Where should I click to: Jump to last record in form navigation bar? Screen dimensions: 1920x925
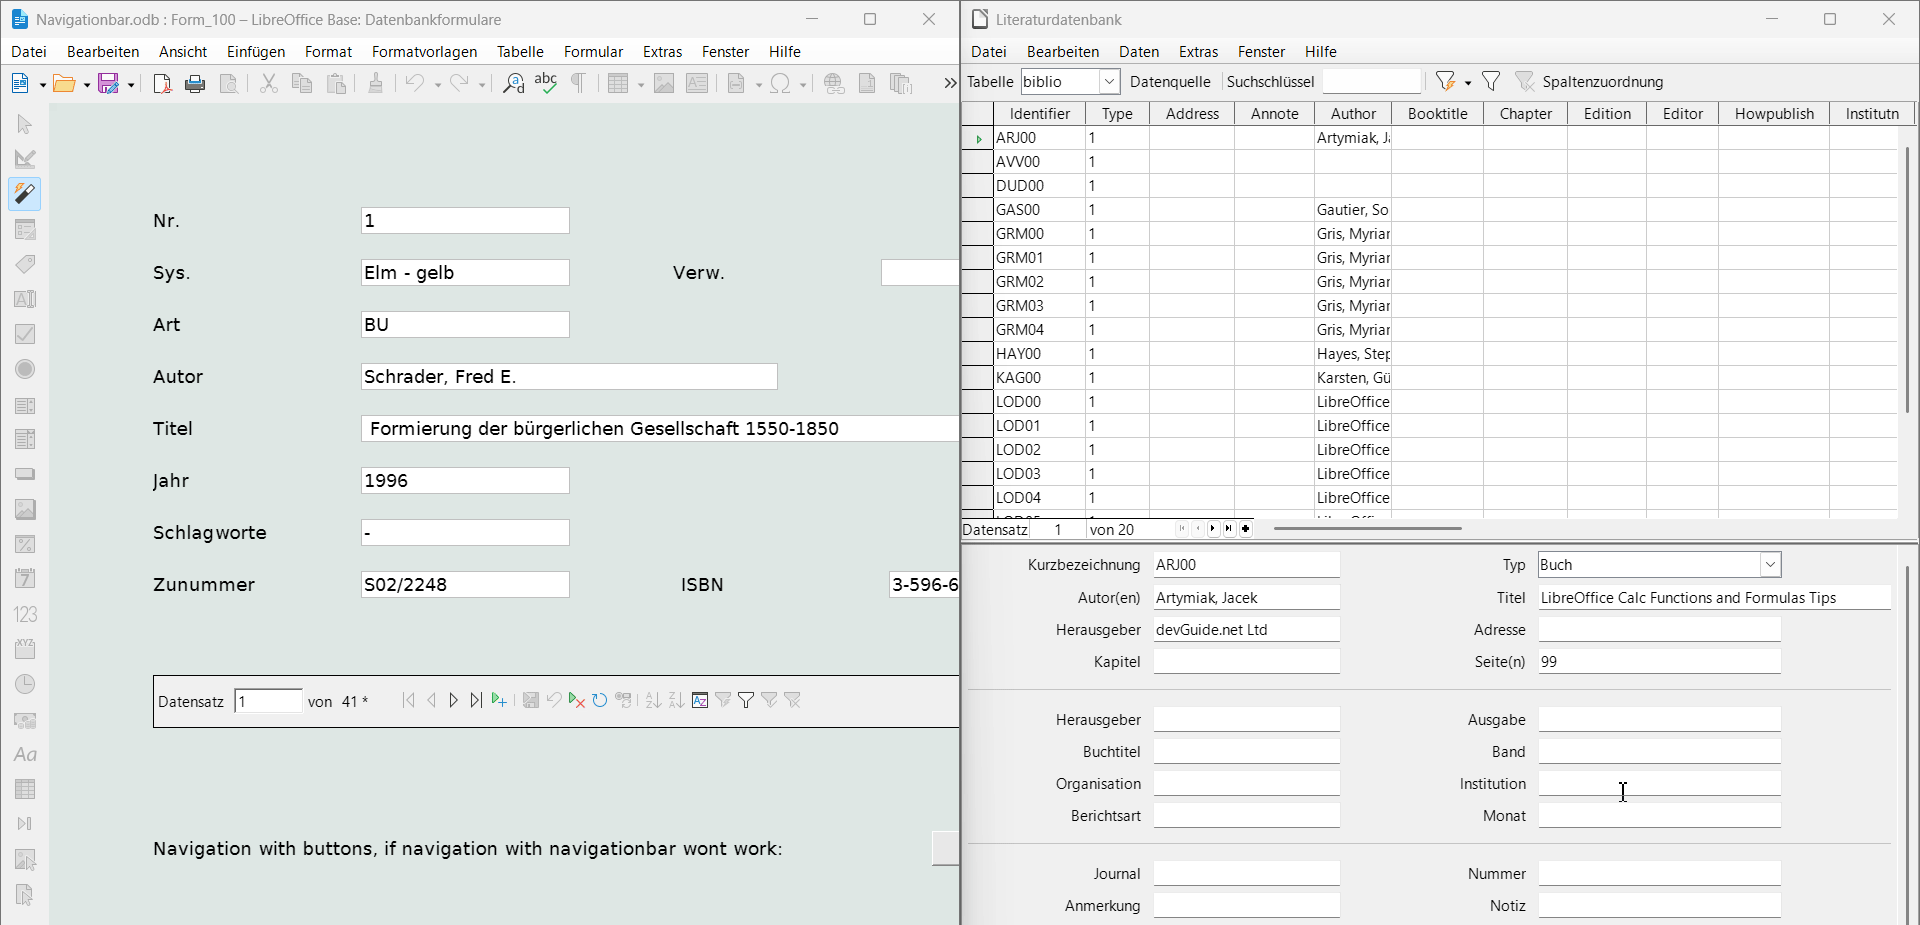[x=476, y=701]
